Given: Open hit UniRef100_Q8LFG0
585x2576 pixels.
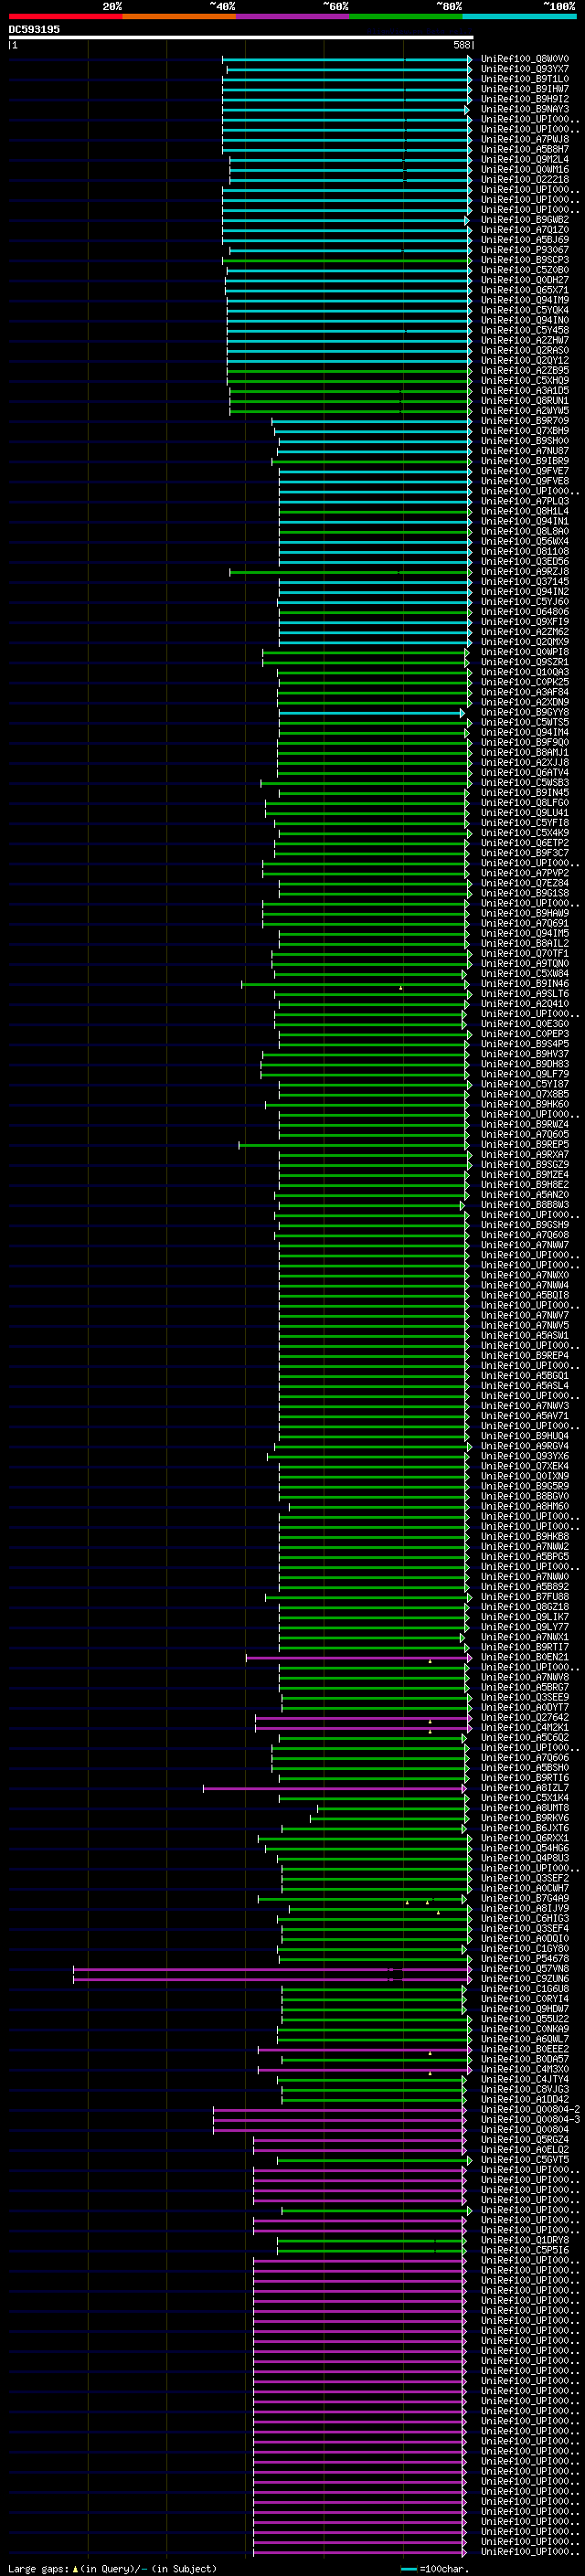Looking at the screenshot, I should tap(525, 803).
